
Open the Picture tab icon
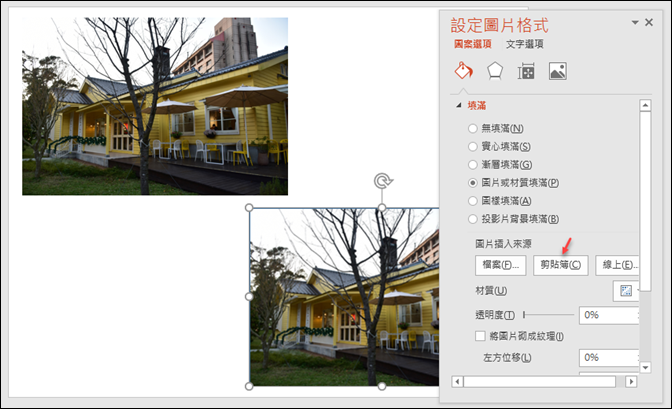(x=558, y=71)
